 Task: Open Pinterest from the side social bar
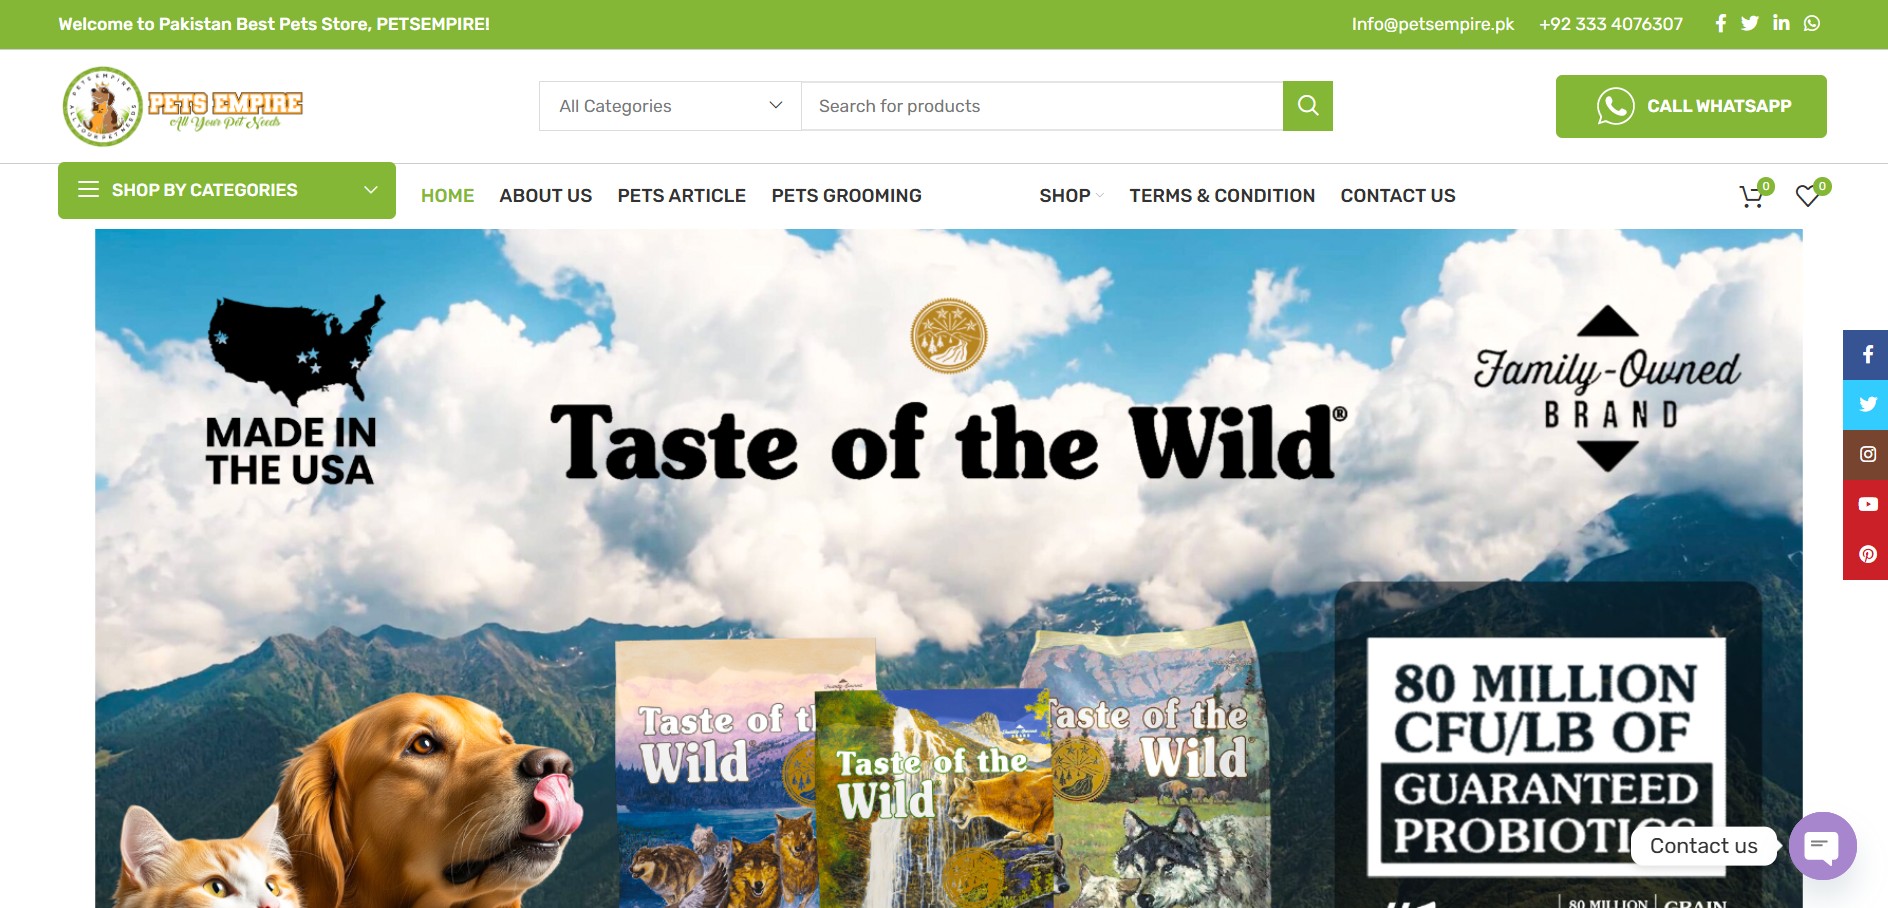point(1866,554)
